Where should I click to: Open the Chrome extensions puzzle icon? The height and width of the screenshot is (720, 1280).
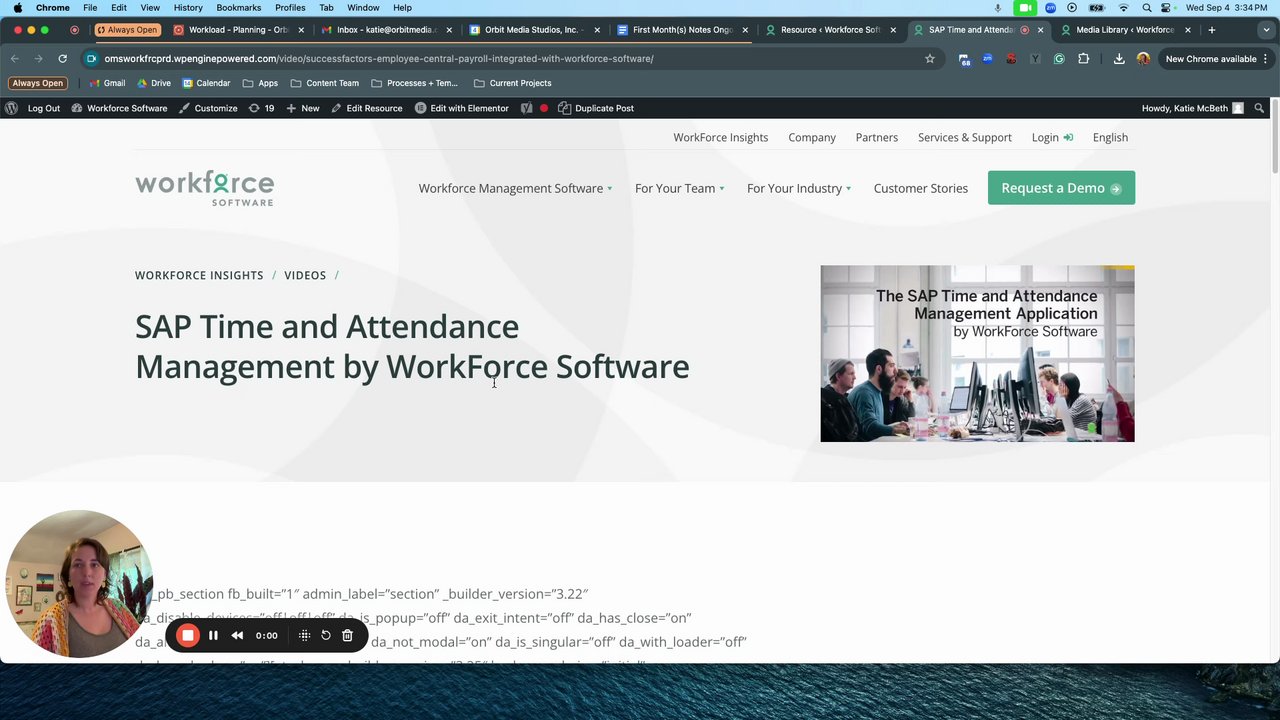pyautogui.click(x=1083, y=59)
